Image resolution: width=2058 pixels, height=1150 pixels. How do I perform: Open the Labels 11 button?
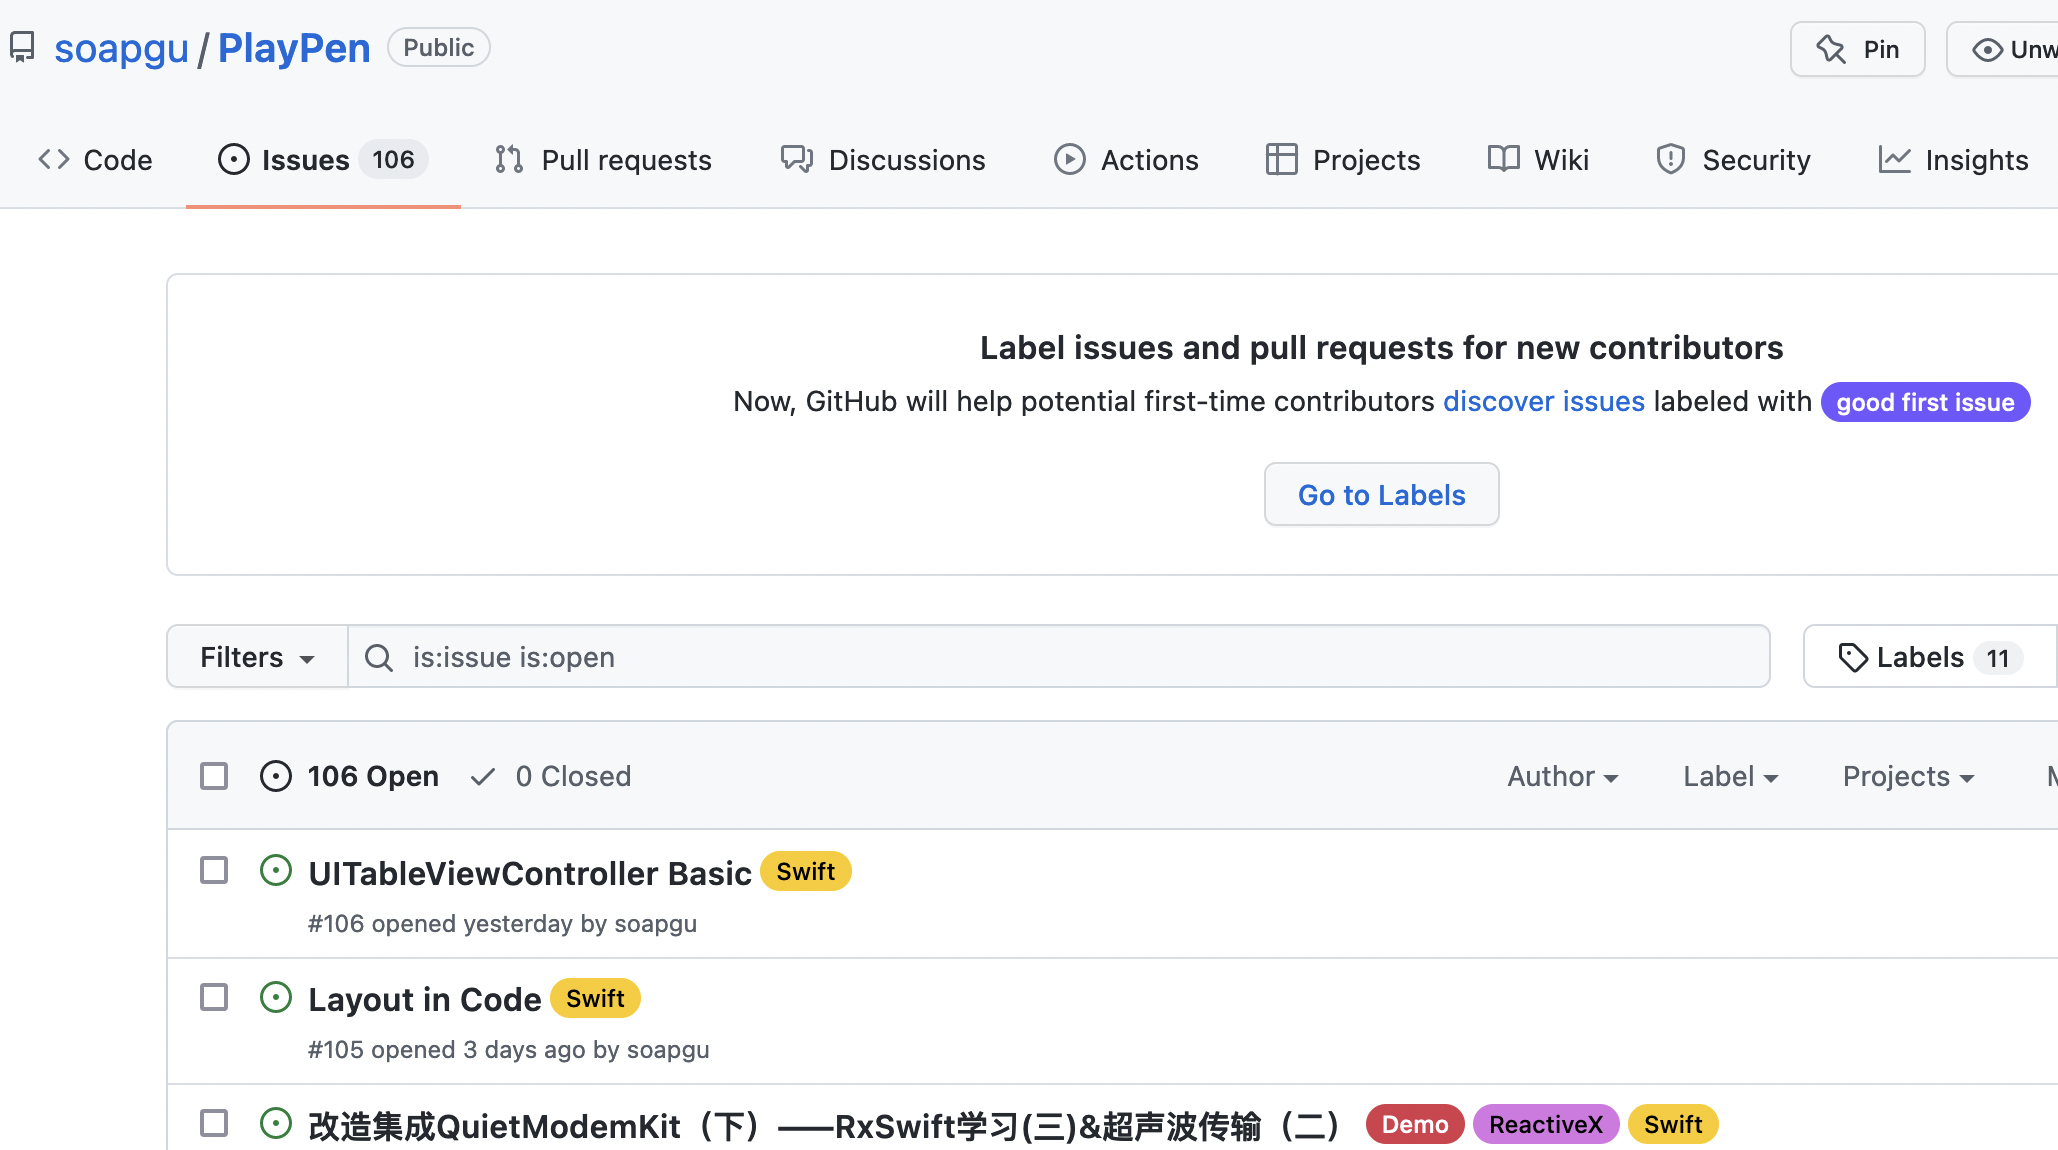pyautogui.click(x=1930, y=657)
